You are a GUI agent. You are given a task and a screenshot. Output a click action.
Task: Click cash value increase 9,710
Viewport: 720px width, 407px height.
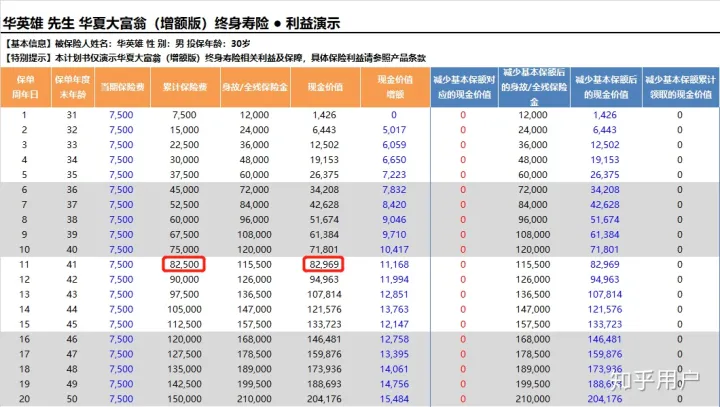[394, 235]
